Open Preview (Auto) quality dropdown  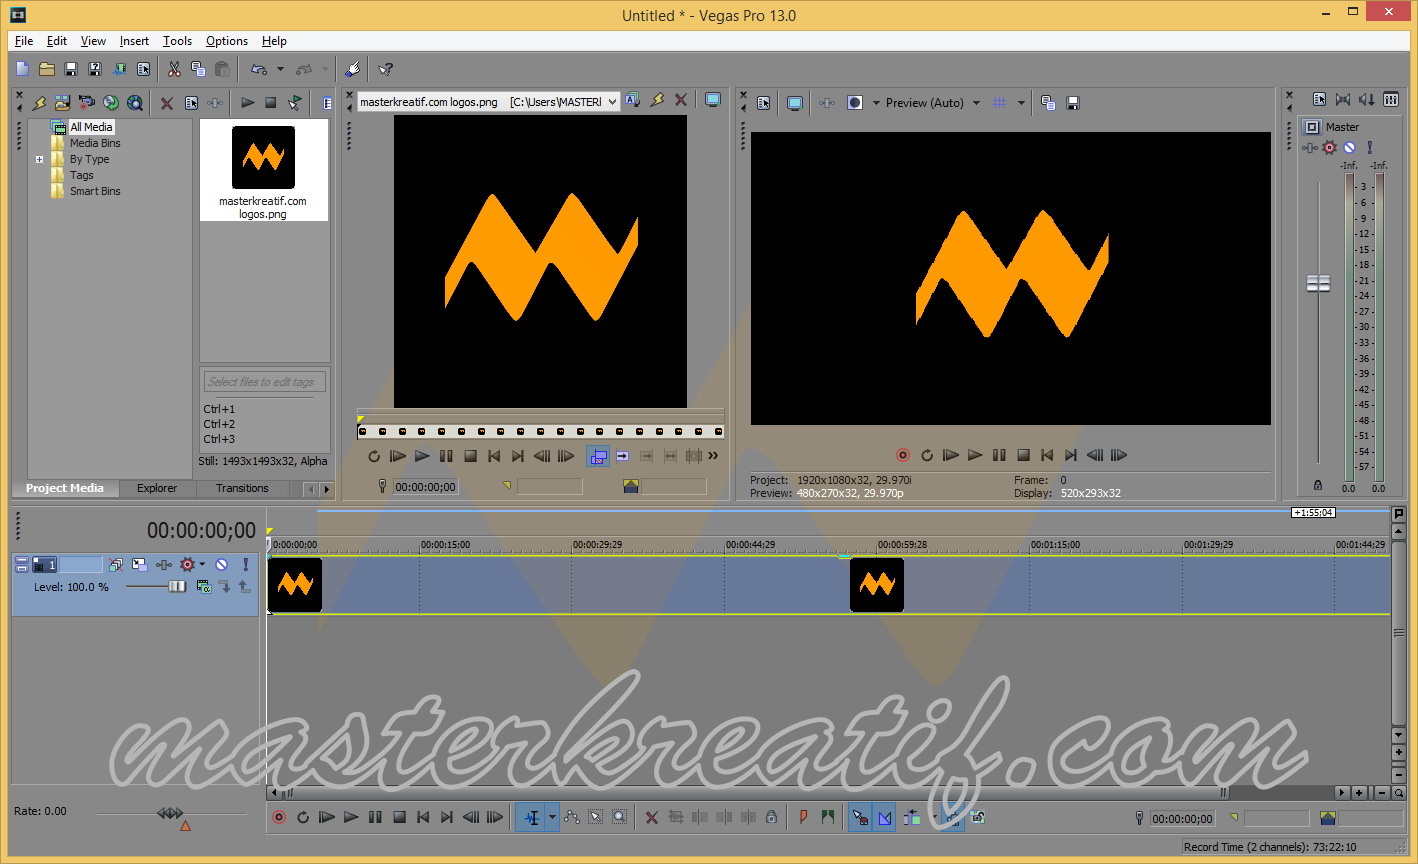pyautogui.click(x=976, y=103)
